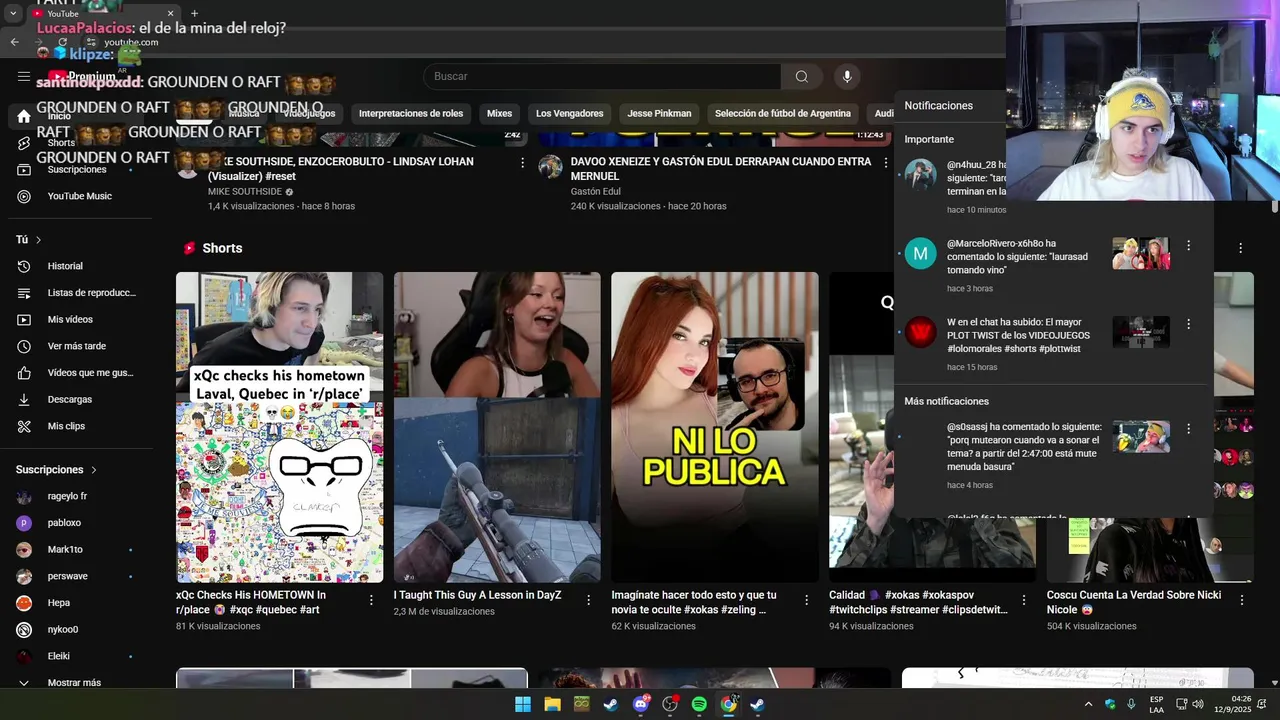Open three-dot menu for xQc HOMETOWN short
The image size is (1280, 720).
pos(371,600)
